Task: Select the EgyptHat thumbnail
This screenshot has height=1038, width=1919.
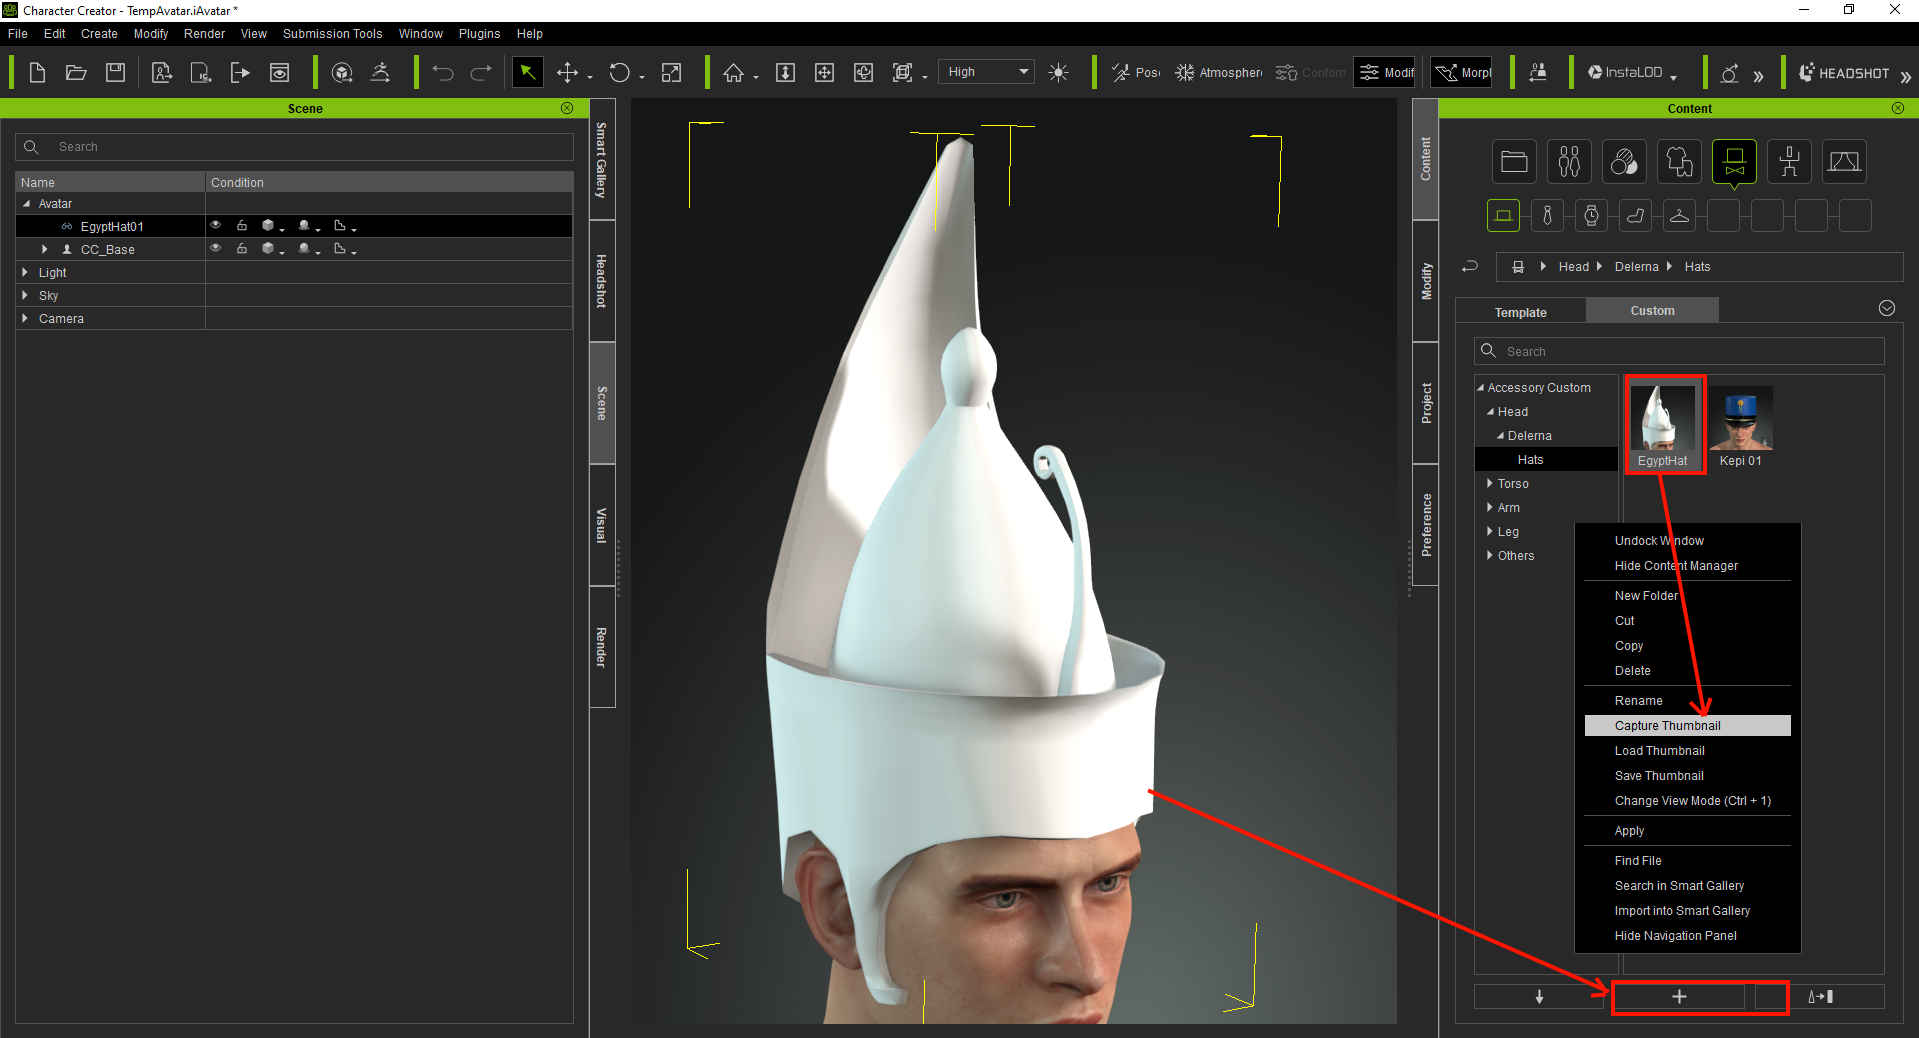Action: pos(1663,425)
